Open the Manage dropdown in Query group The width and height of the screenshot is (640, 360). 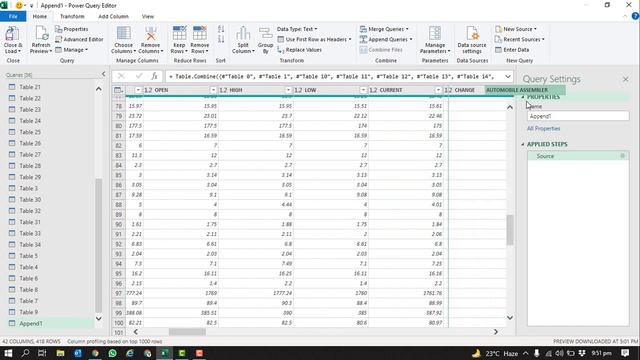pos(71,49)
